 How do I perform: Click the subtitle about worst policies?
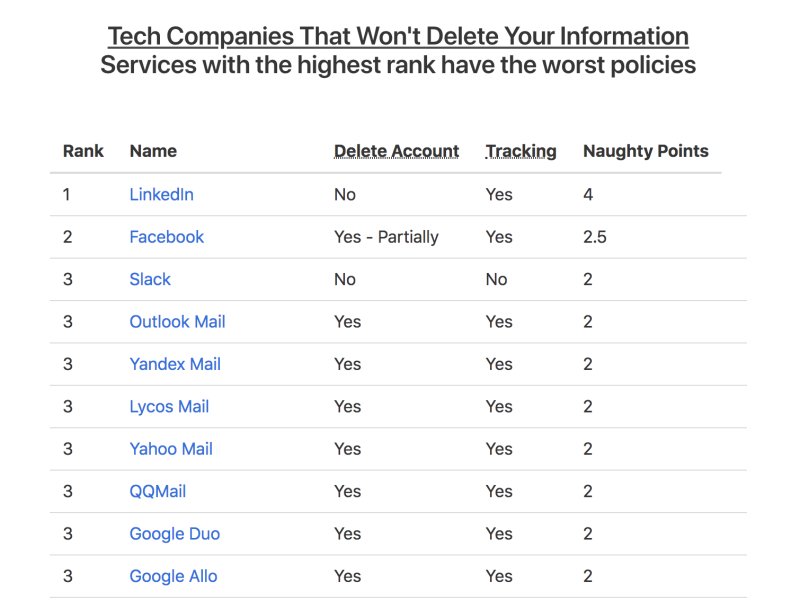click(398, 66)
